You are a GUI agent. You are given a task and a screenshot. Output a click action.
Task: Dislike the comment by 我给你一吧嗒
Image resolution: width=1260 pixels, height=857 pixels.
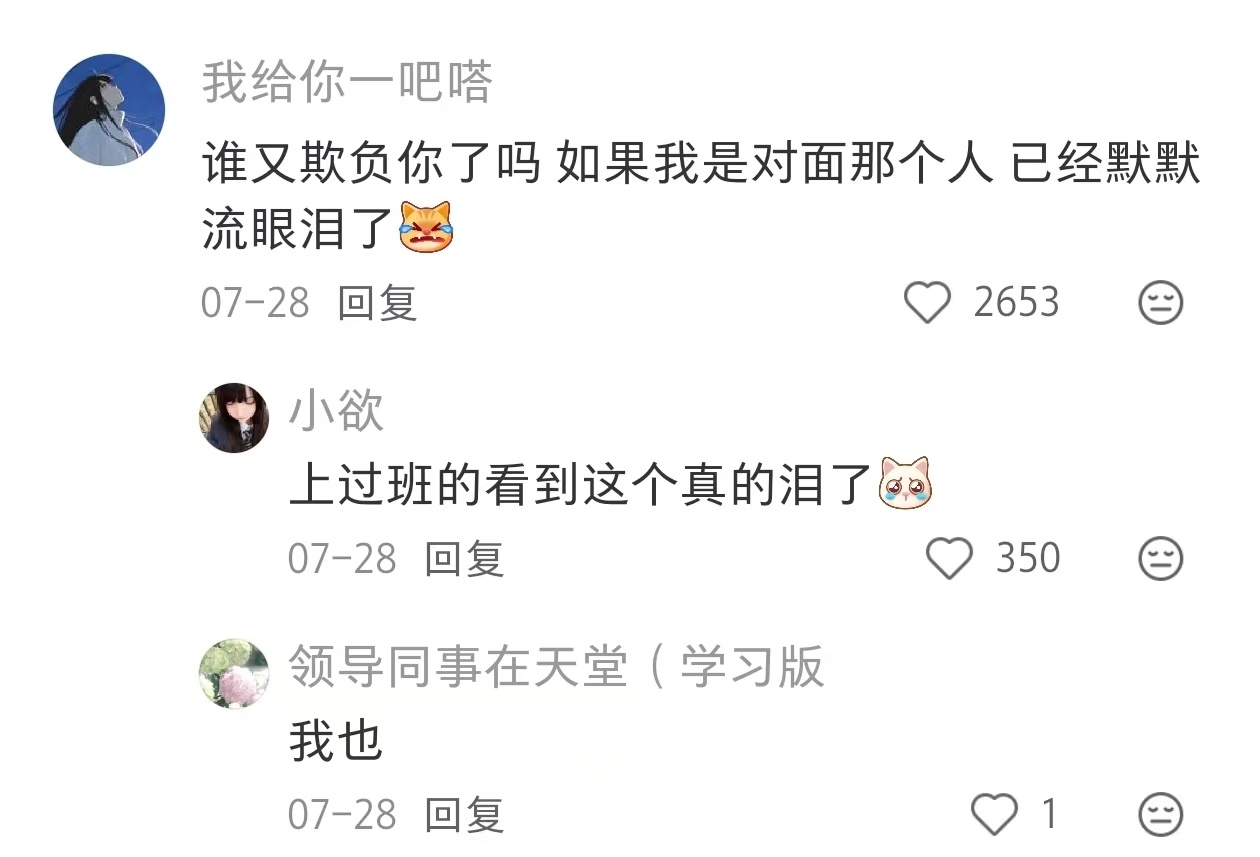pos(1161,302)
